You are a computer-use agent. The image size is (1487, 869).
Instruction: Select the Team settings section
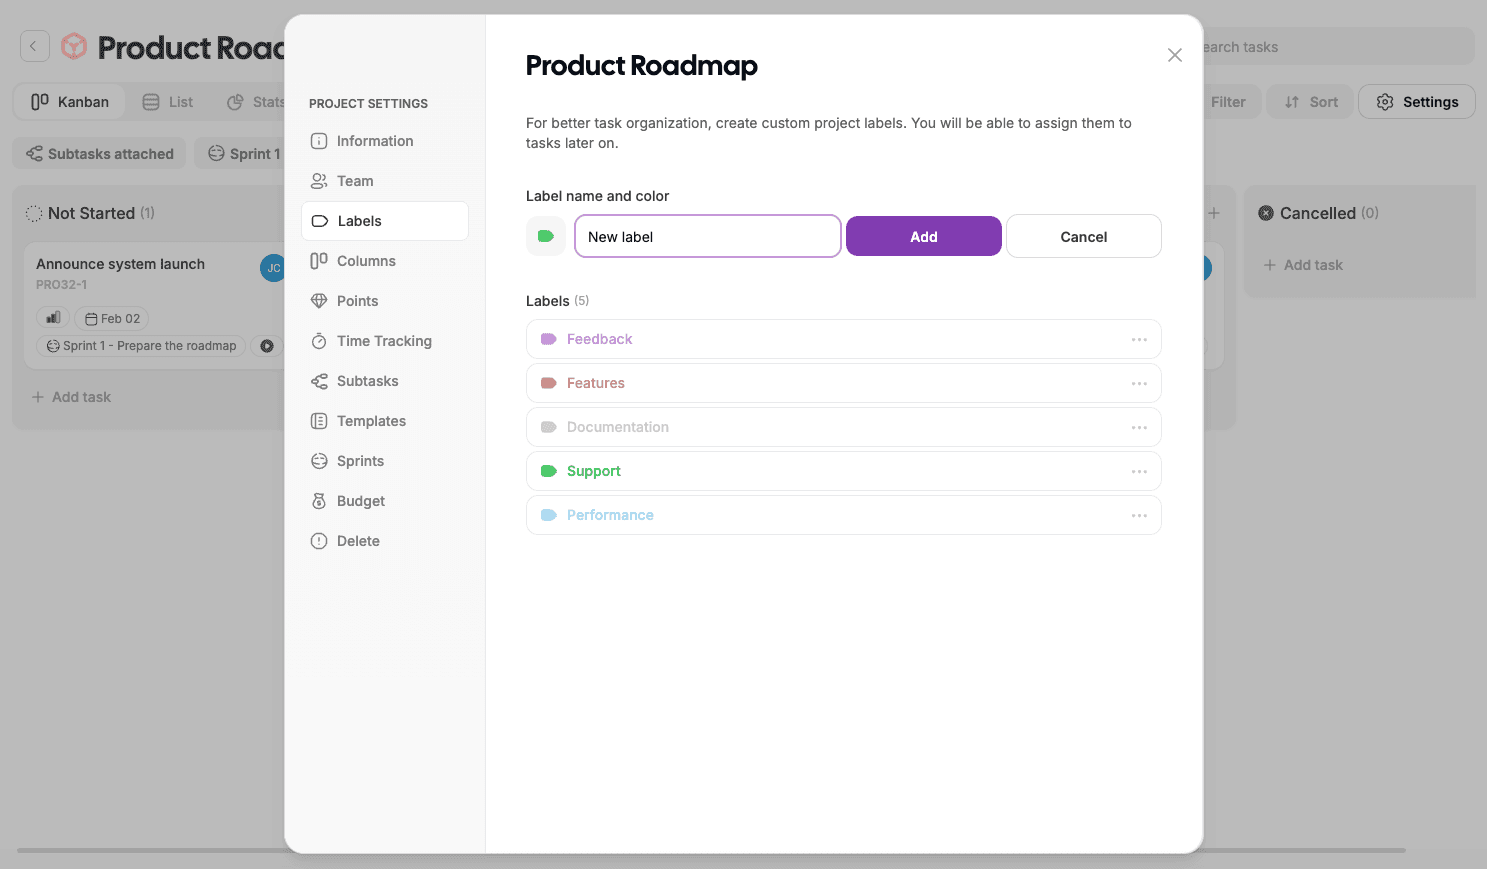355,181
